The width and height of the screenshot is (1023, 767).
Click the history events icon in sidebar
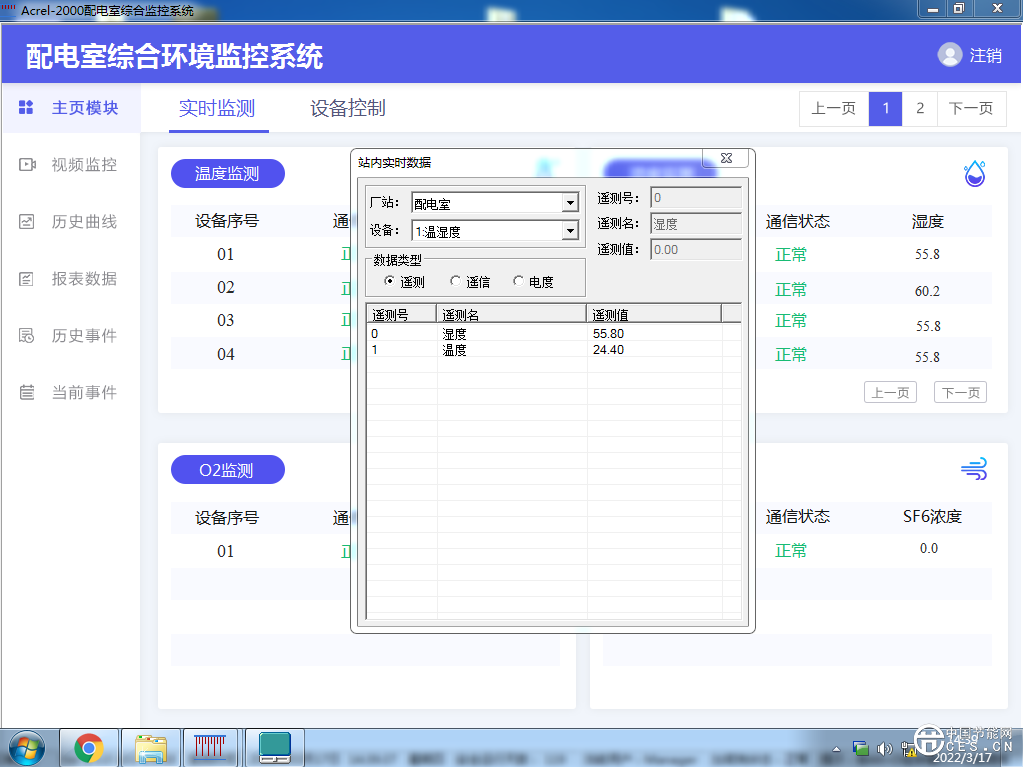pos(27,336)
